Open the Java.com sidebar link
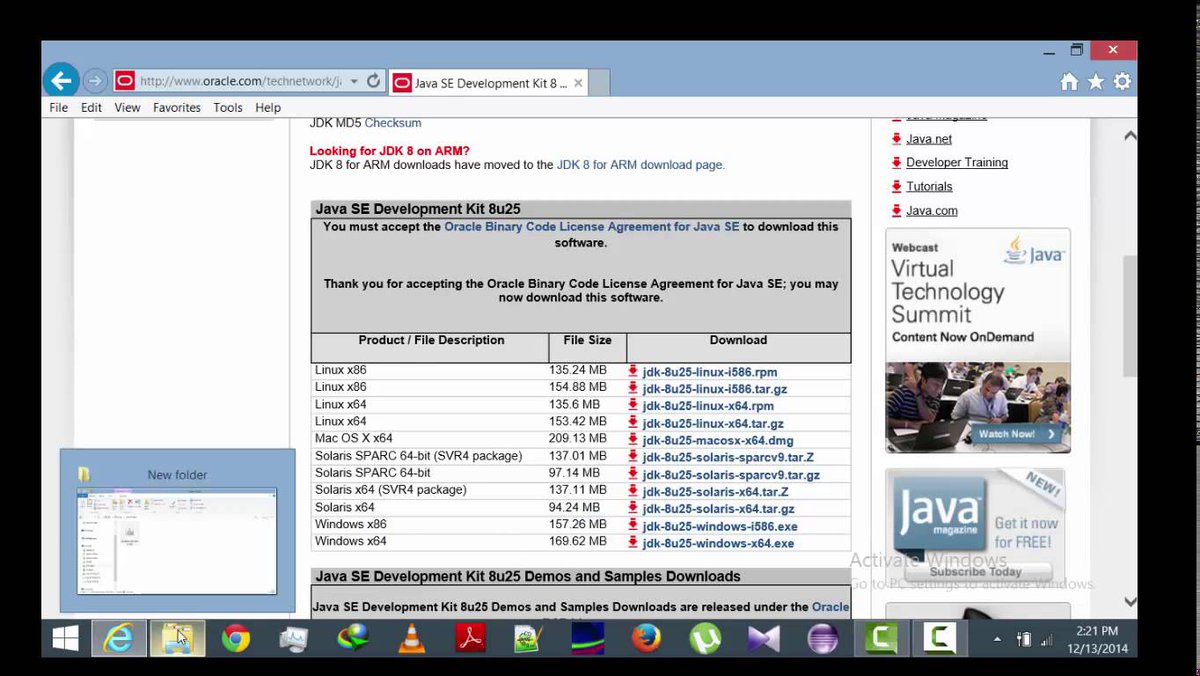 [932, 211]
